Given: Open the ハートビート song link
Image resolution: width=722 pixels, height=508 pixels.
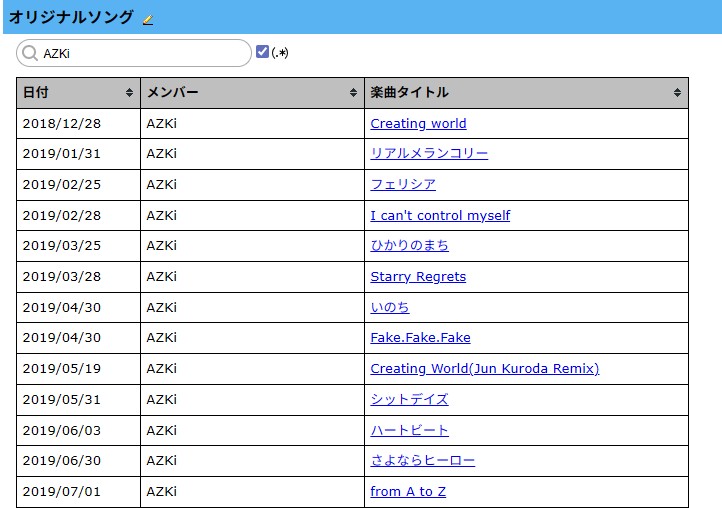Looking at the screenshot, I should pyautogui.click(x=409, y=430).
